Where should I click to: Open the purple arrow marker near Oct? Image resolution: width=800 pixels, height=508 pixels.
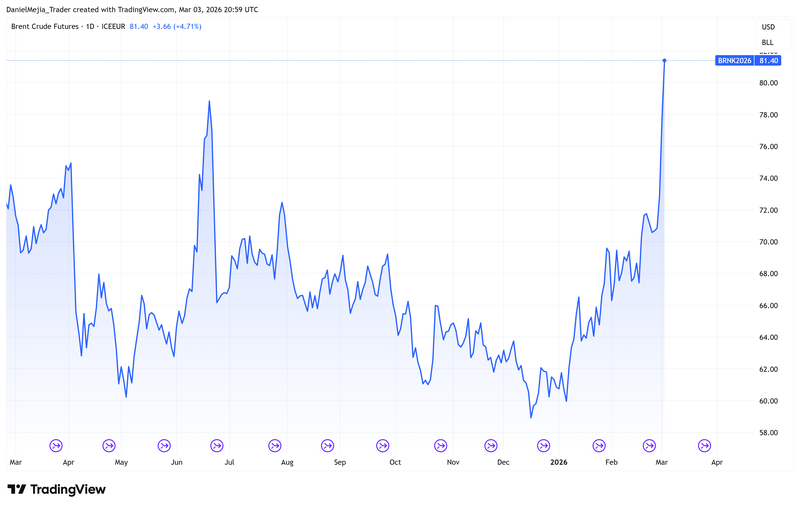382,446
